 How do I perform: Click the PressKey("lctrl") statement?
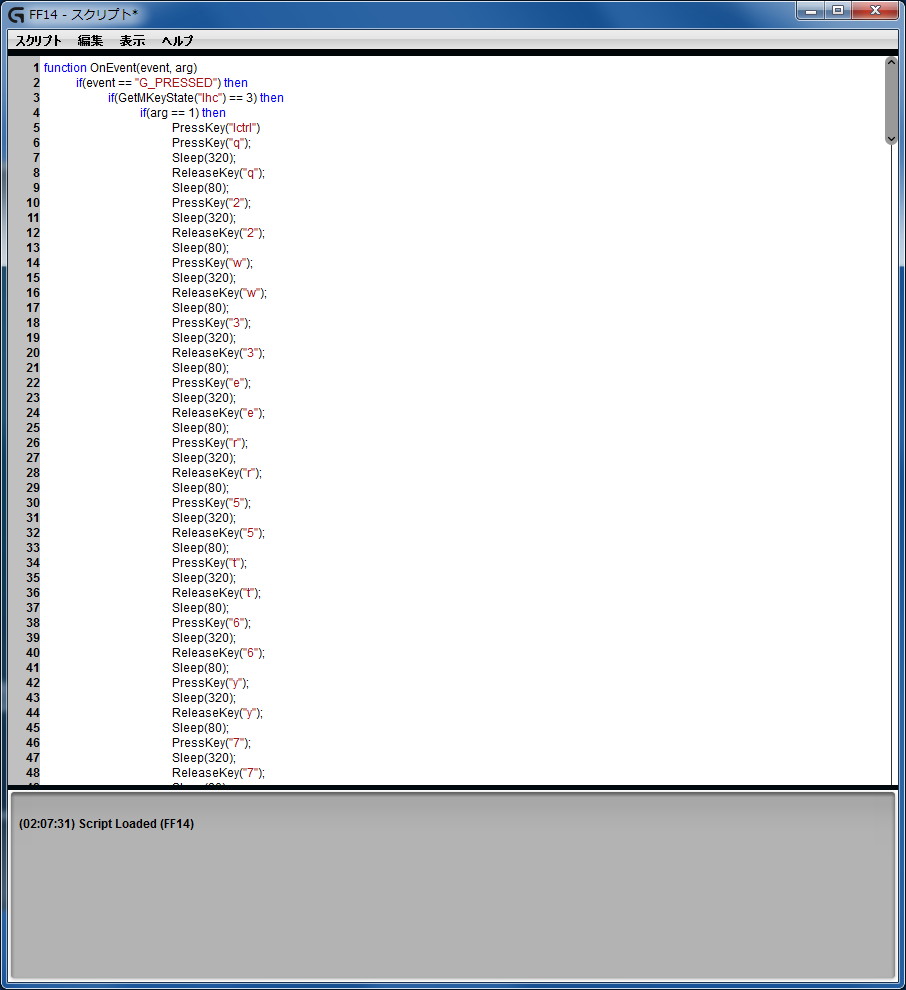coord(215,128)
